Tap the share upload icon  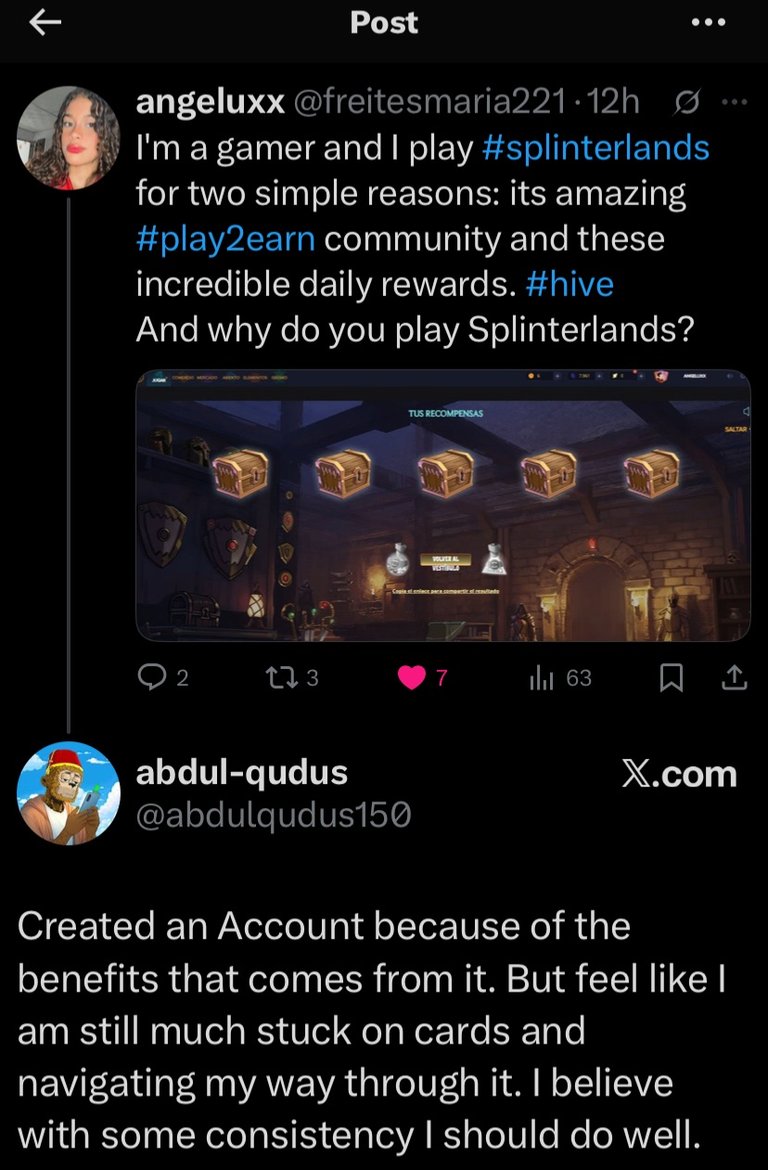pyautogui.click(x=733, y=678)
